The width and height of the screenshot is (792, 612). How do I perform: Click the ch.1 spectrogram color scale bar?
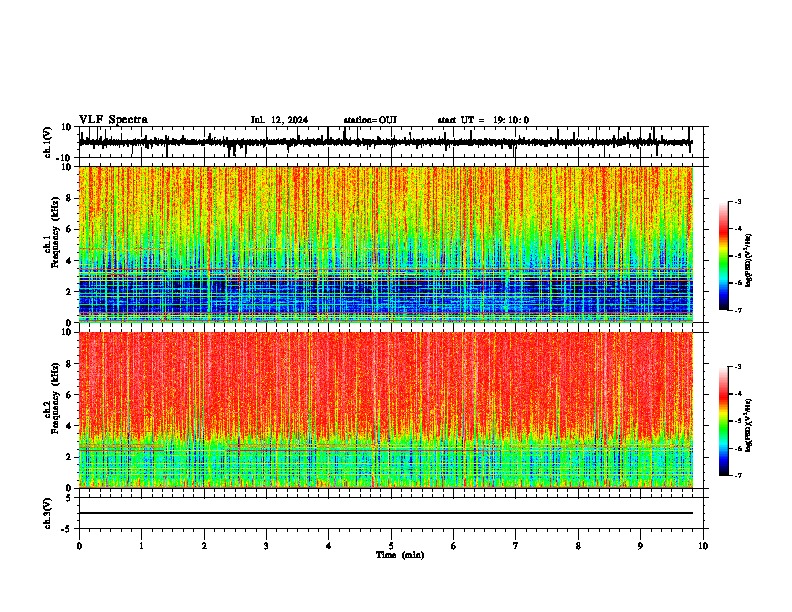(723, 256)
